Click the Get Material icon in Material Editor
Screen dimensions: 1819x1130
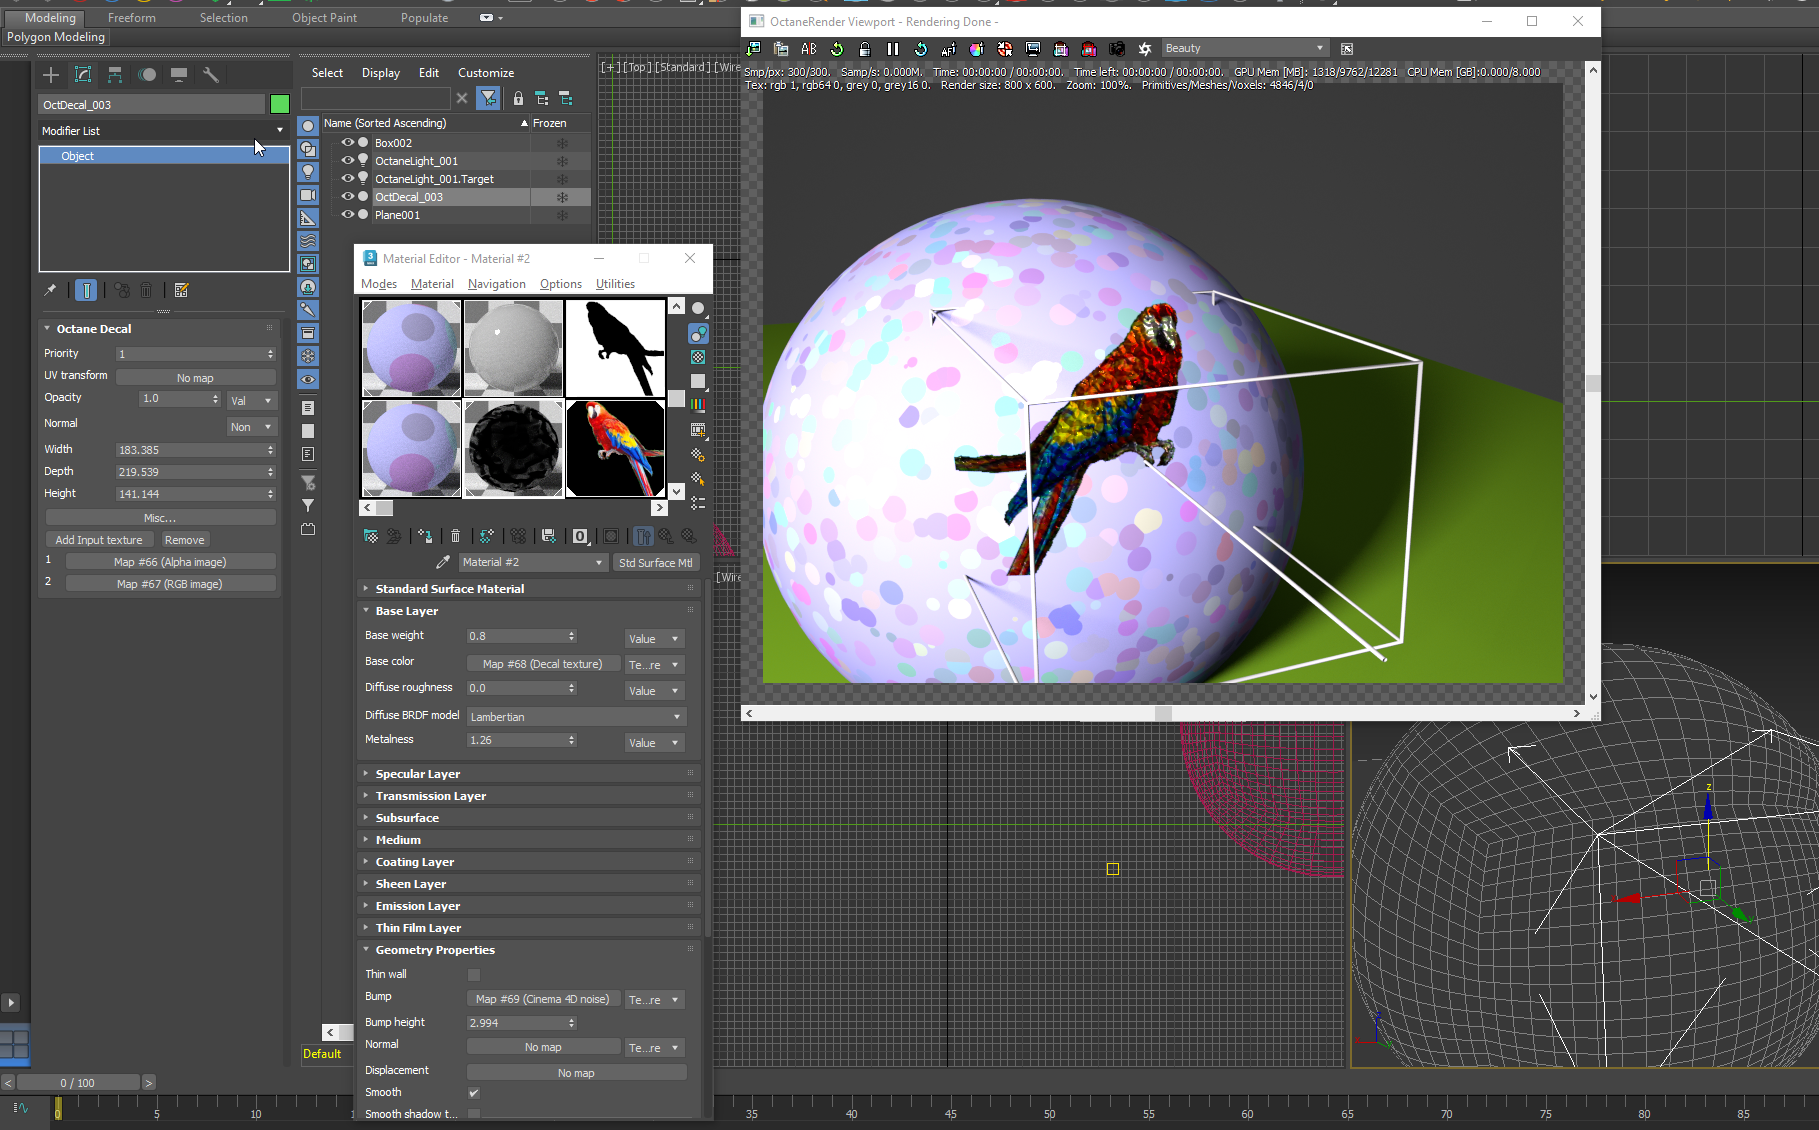(x=371, y=537)
